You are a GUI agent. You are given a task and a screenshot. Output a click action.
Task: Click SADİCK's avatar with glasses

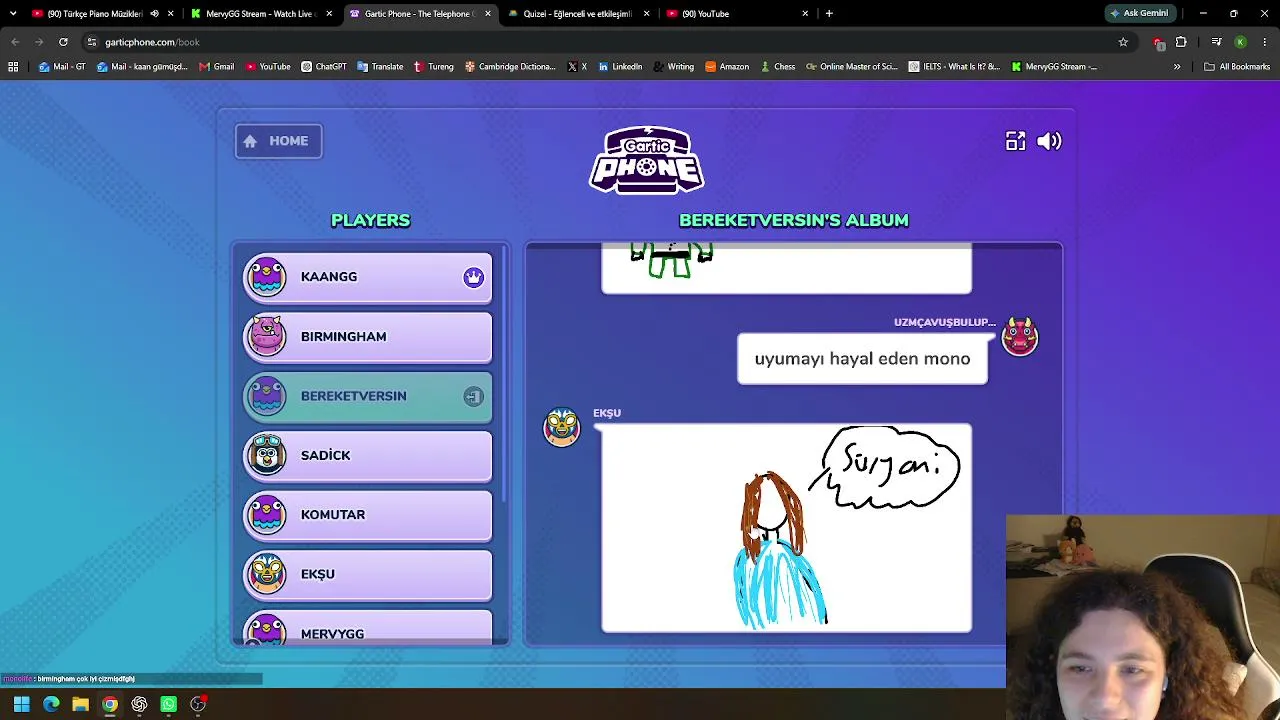pos(267,455)
